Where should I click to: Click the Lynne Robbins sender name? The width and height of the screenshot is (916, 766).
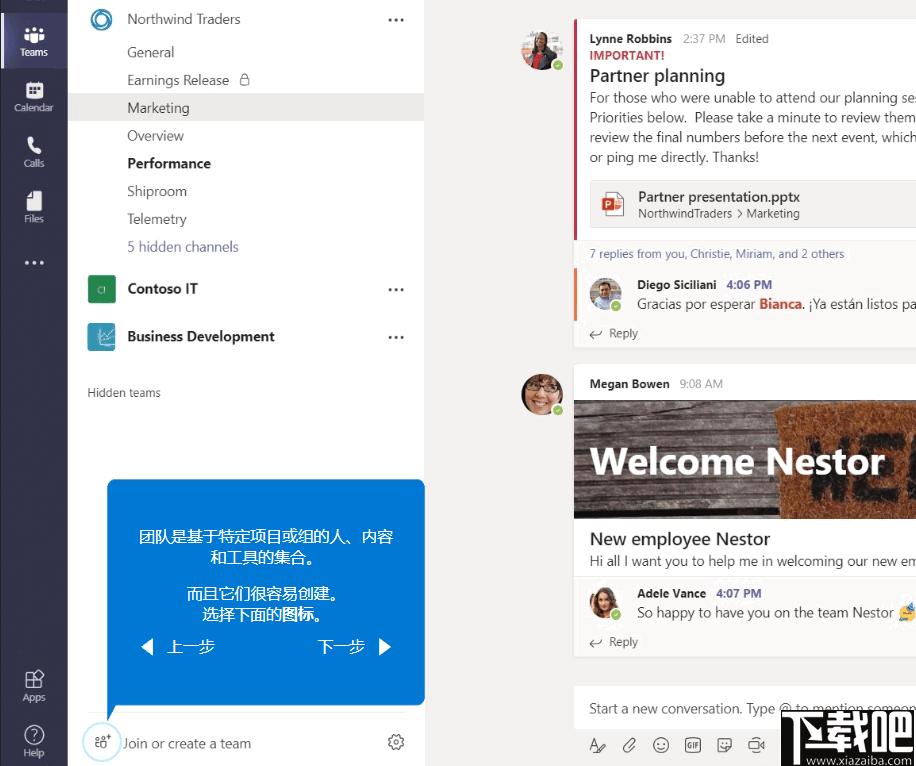(x=630, y=39)
